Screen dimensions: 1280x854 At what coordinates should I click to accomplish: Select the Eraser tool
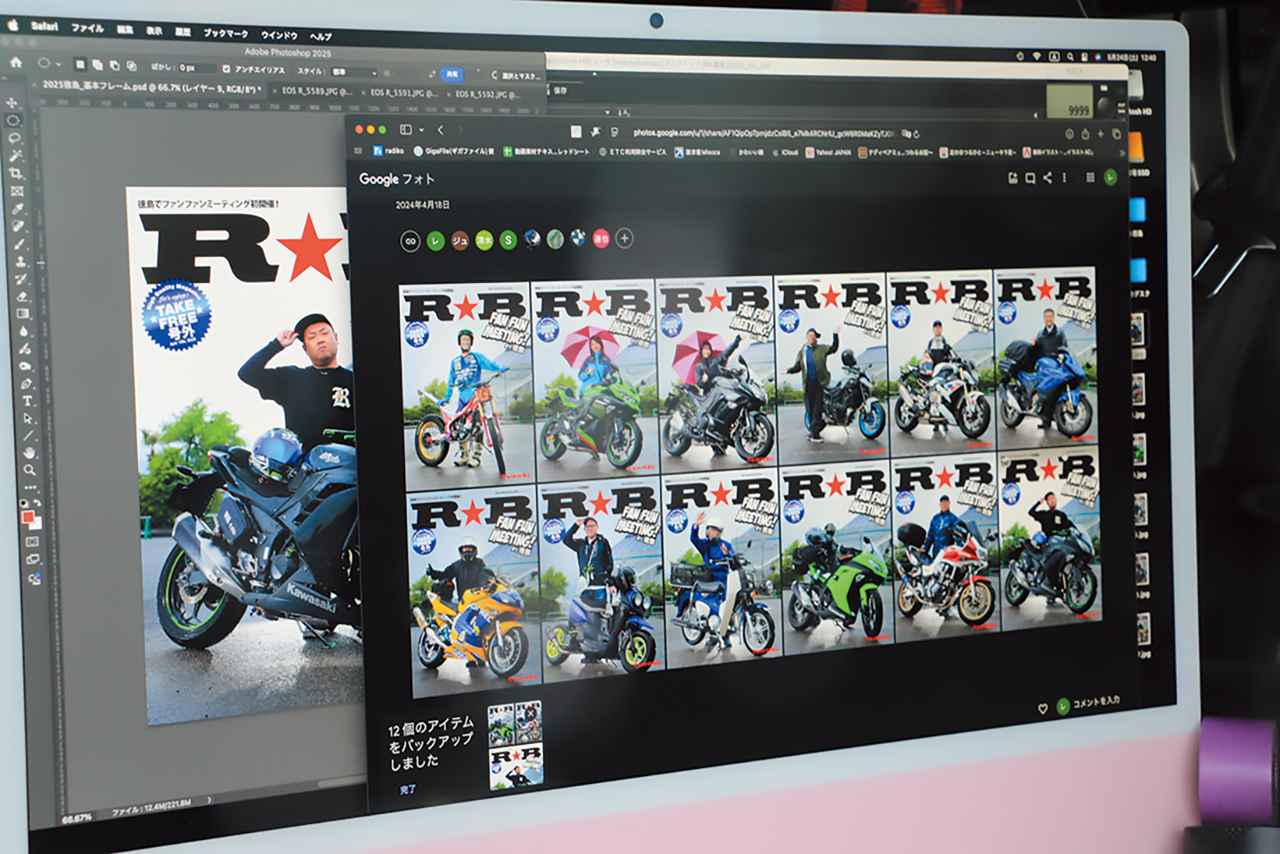coord(22,295)
